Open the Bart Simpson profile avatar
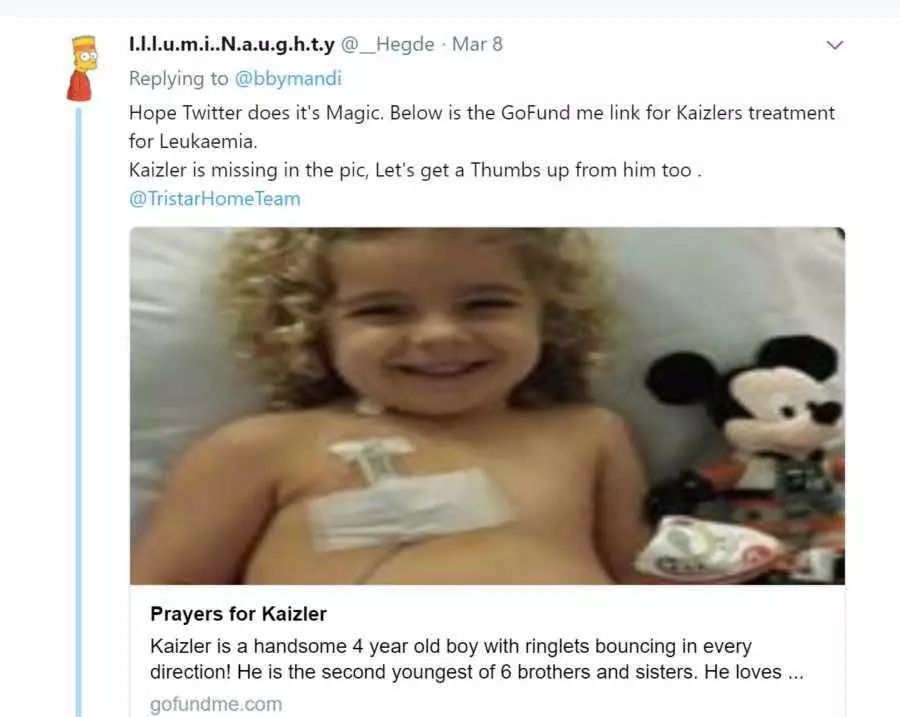Viewport: 900px width, 717px height. 82,68
